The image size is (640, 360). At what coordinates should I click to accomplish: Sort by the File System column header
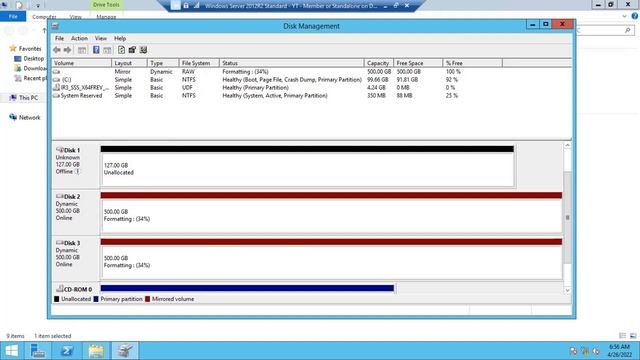coord(199,63)
